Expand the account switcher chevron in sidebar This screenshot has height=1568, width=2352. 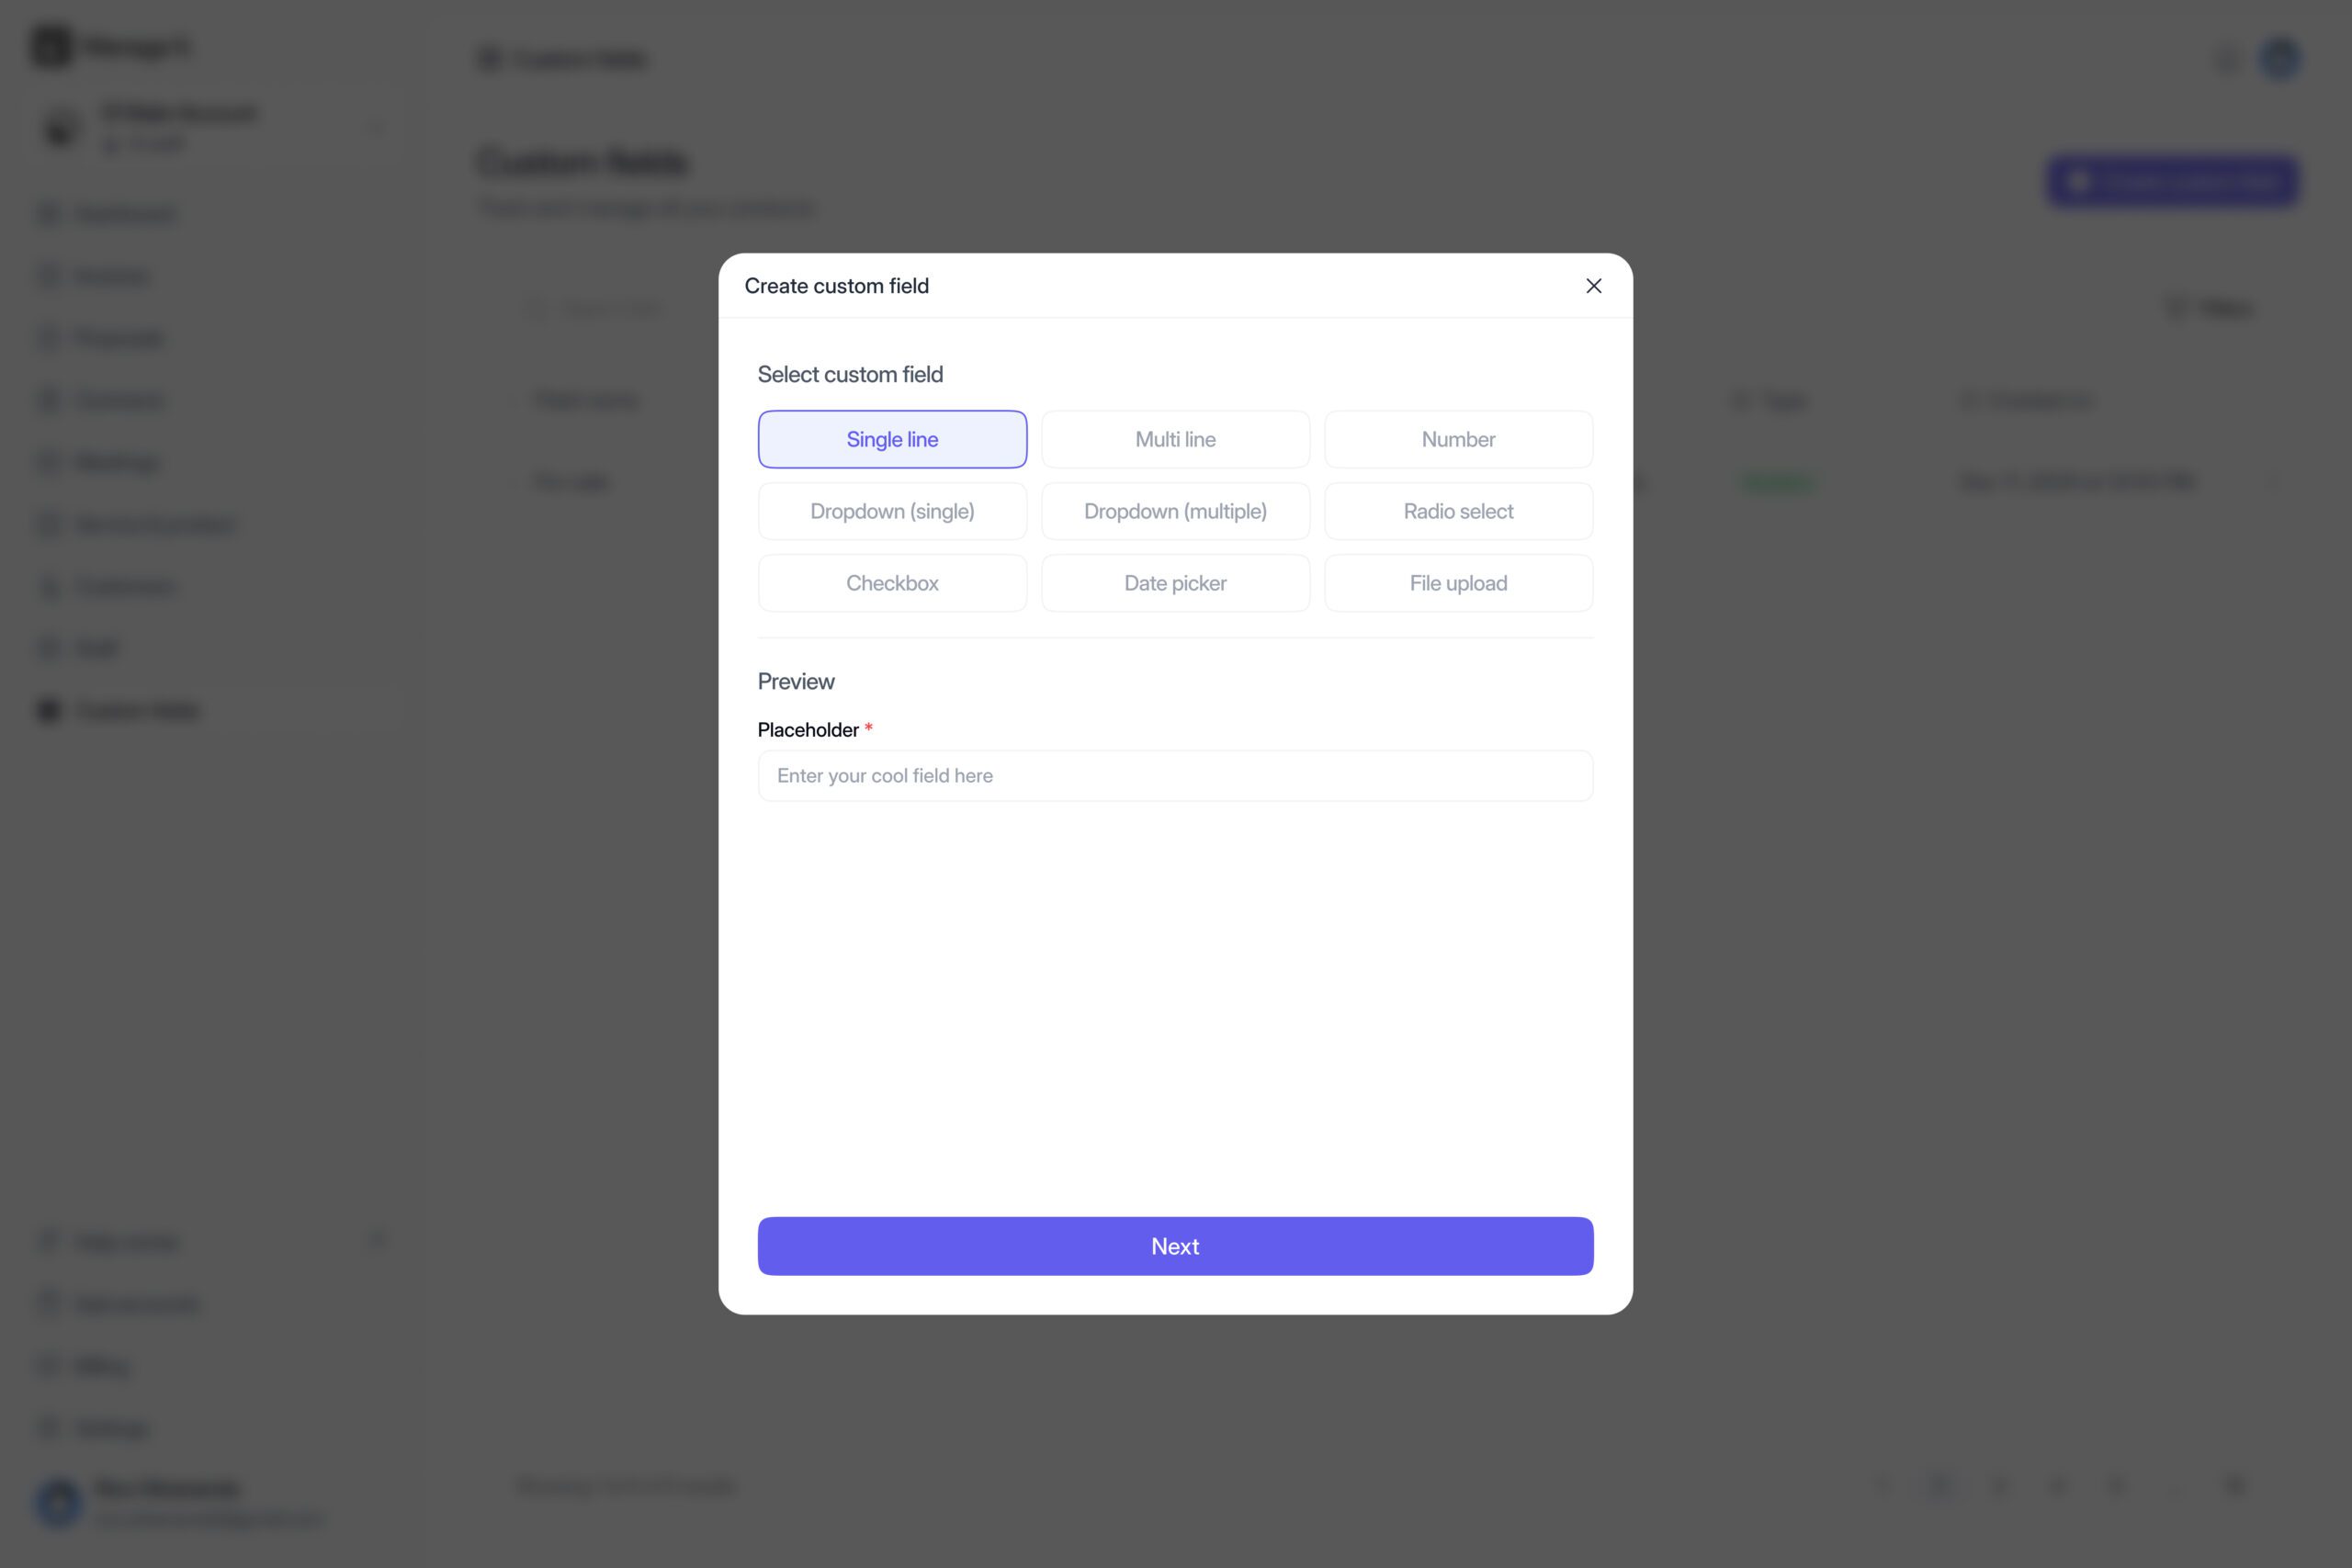[376, 128]
